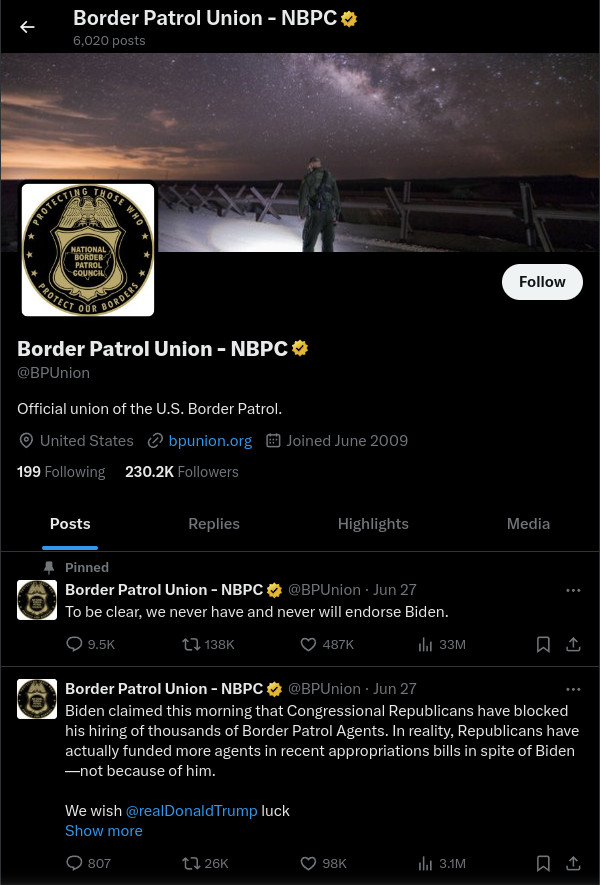
Task: Expand the second post with Show more
Action: pyautogui.click(x=104, y=831)
